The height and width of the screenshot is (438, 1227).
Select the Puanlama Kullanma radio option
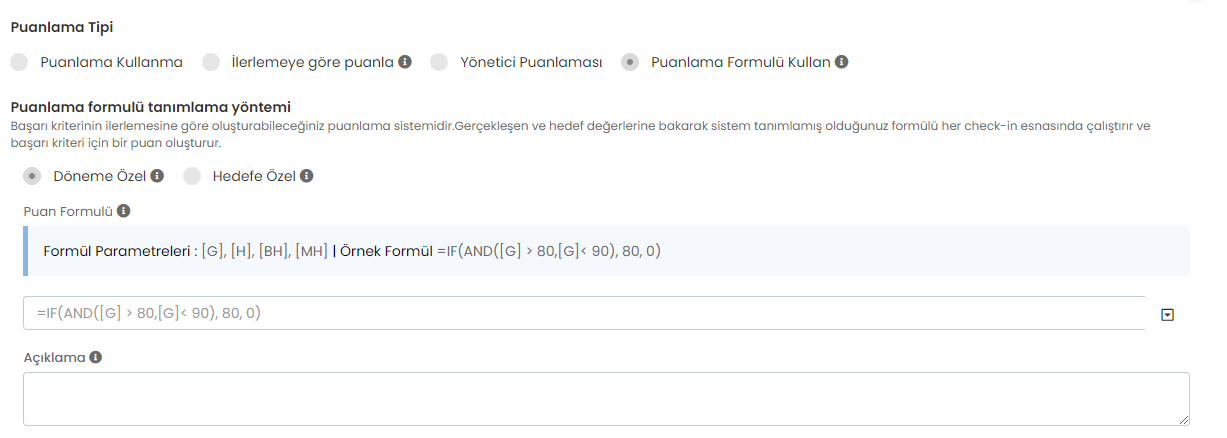[x=19, y=62]
